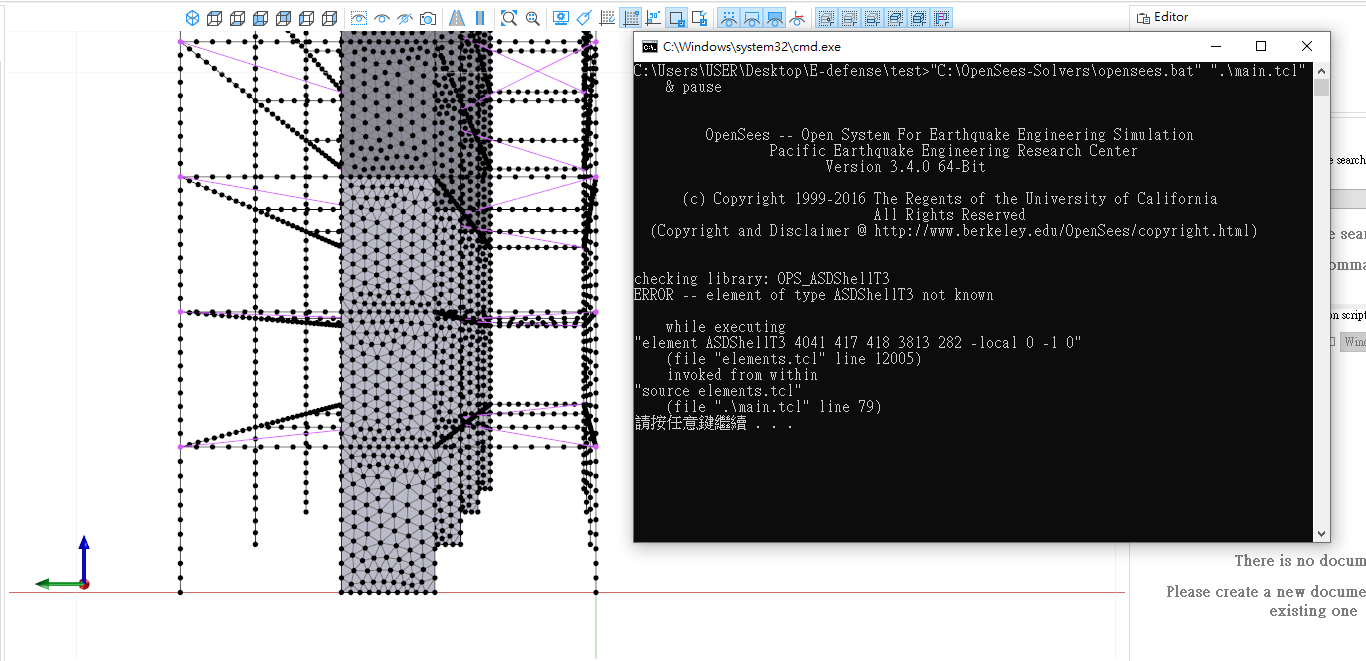Click the blue tag label icon

(x=584, y=18)
